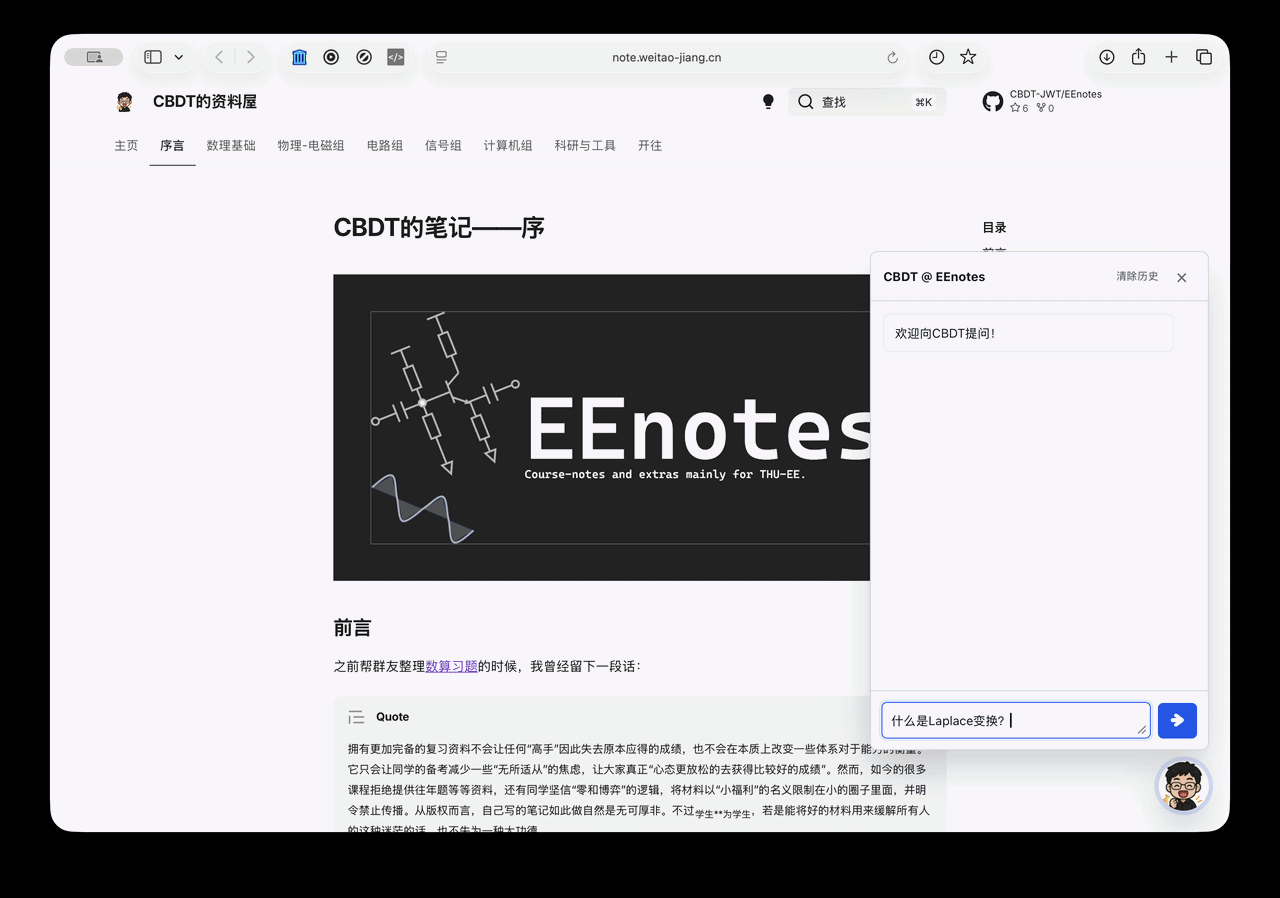The height and width of the screenshot is (898, 1280).
Task: Toggle the Safari sidebar button
Action: click(x=153, y=57)
